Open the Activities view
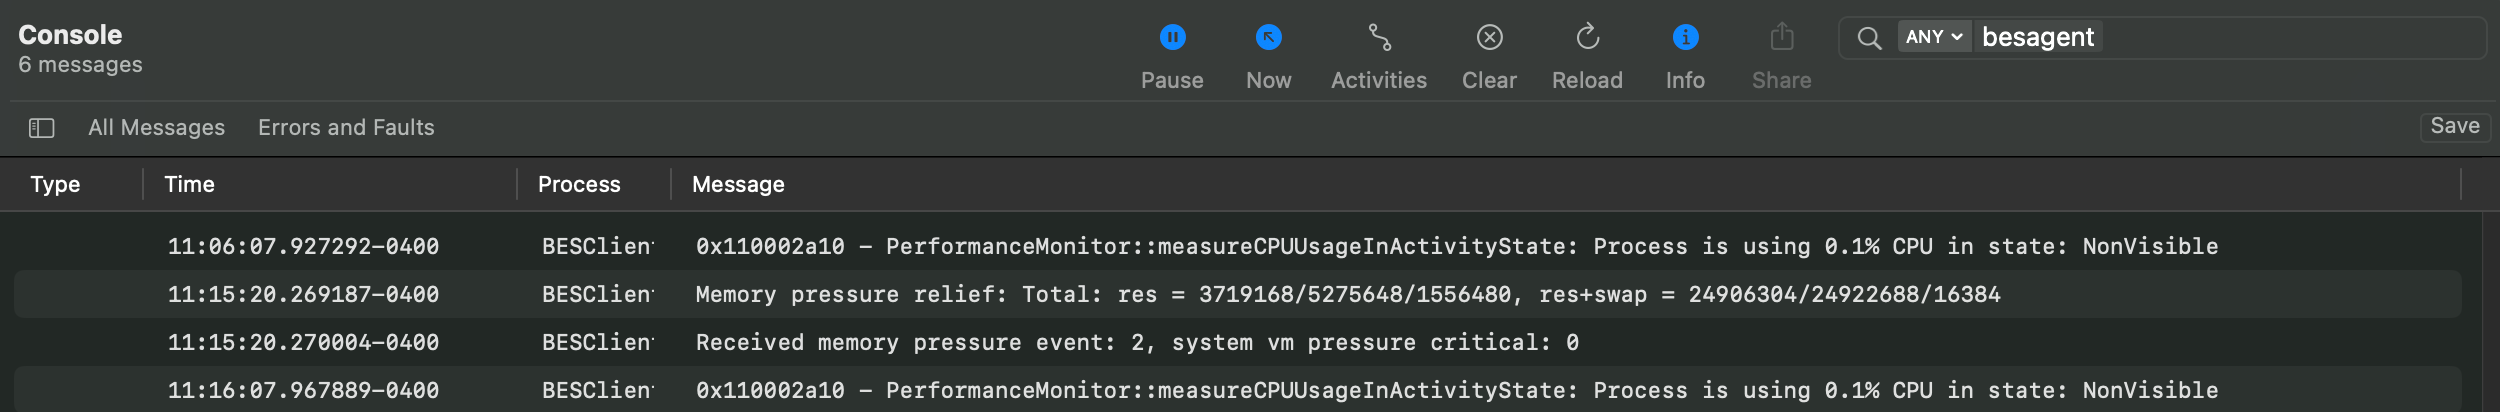2500x412 pixels. 1379,38
